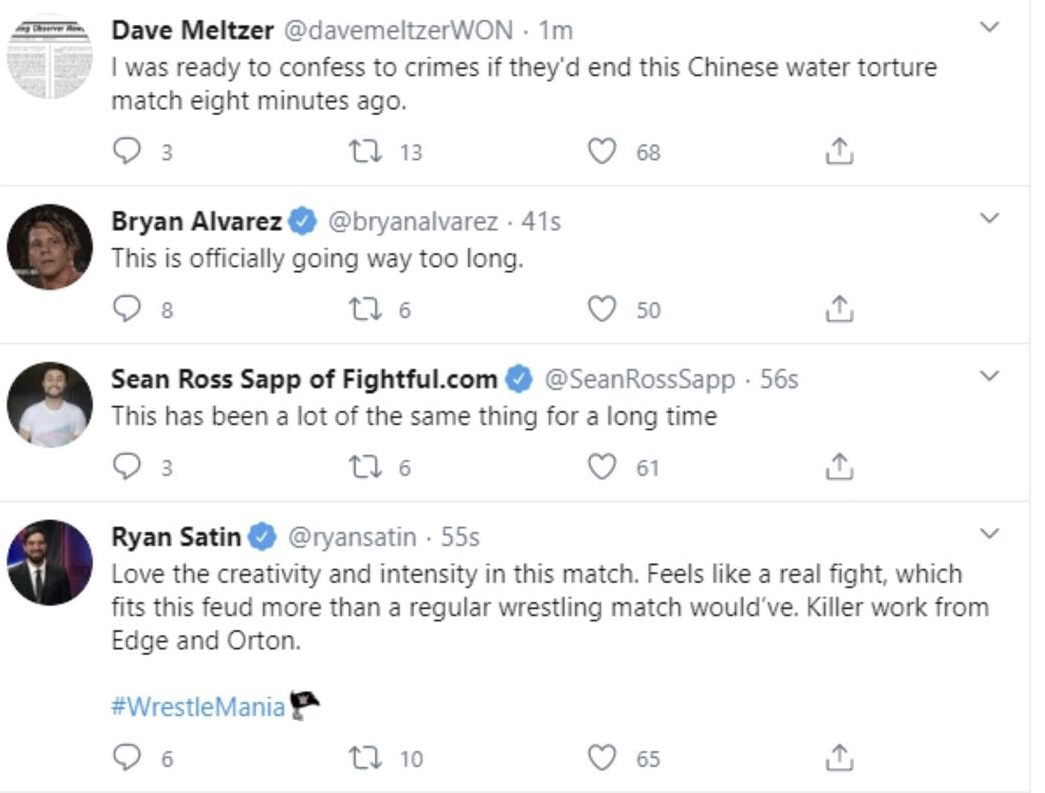Open Dave Meltzer's avatar image
The height and width of the screenshot is (793, 1045).
[x=50, y=57]
